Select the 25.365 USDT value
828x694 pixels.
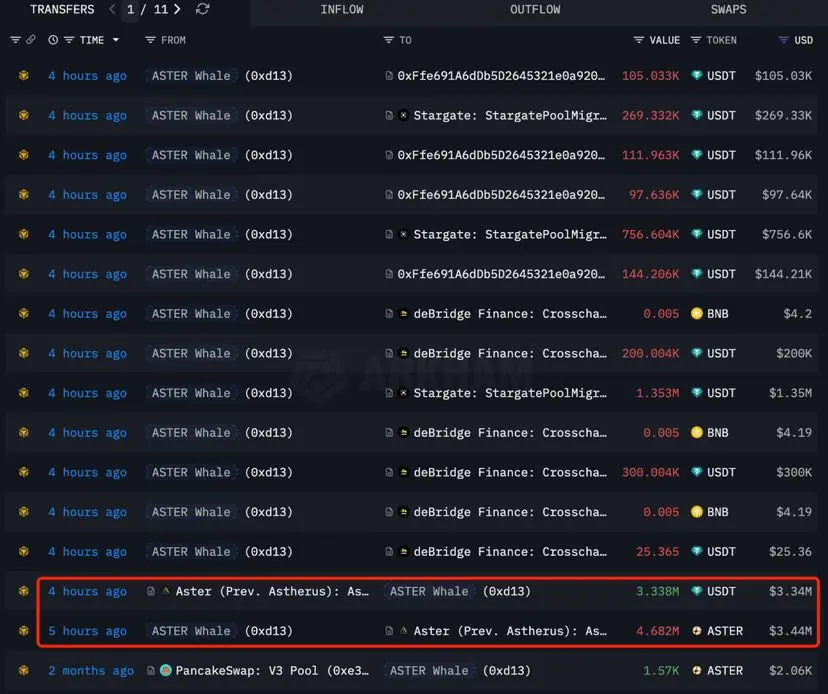[x=657, y=552]
